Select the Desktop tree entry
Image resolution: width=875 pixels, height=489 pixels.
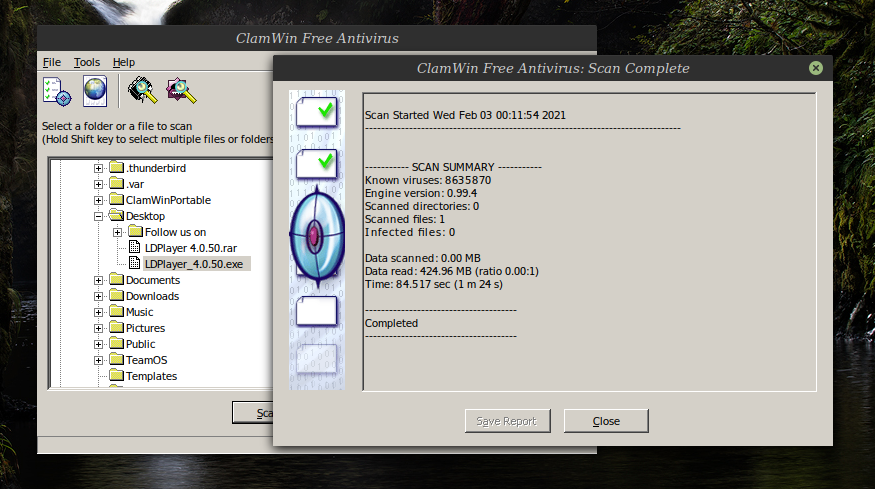(x=145, y=216)
